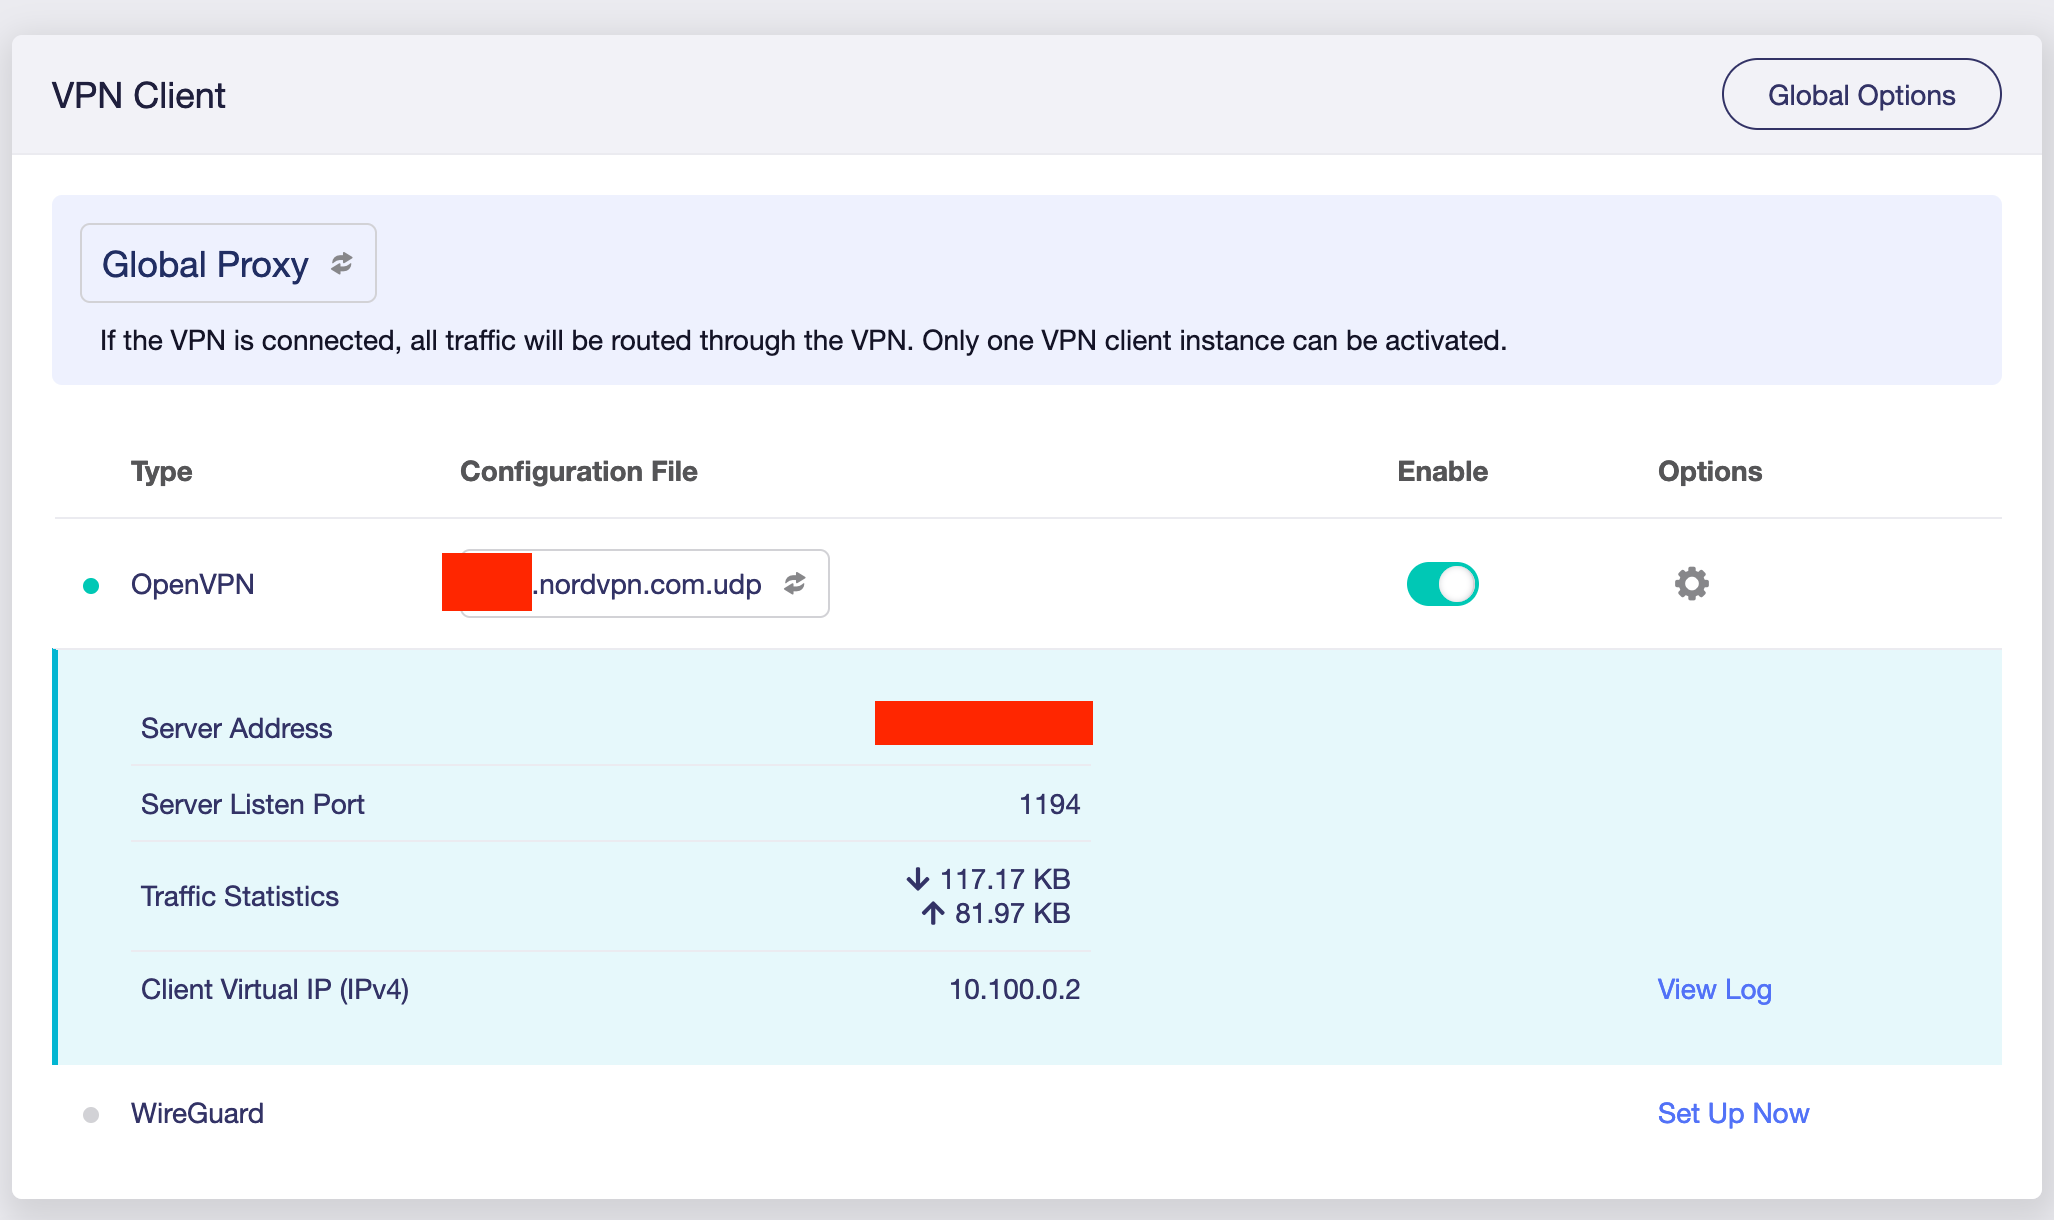Click the VPN Client page title
The image size is (2054, 1220).
tap(139, 96)
